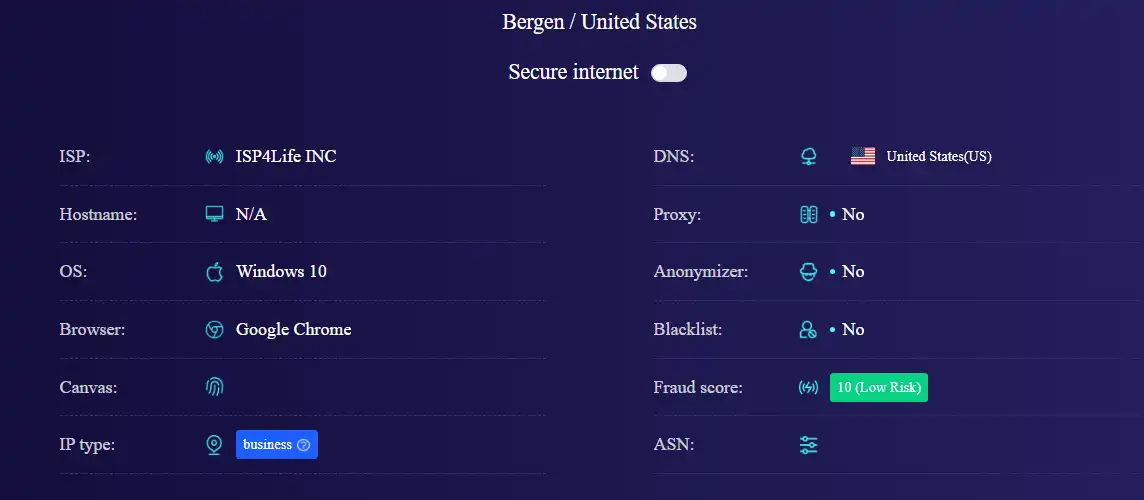
Task: Click the Proxy icon
Action: pyautogui.click(x=808, y=215)
